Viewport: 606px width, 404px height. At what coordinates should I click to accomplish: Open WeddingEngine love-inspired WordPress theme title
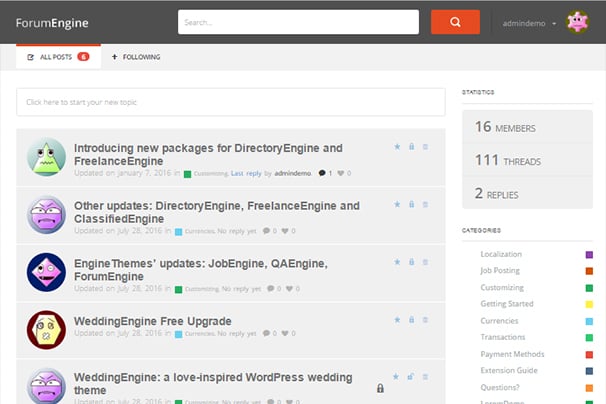[213, 384]
